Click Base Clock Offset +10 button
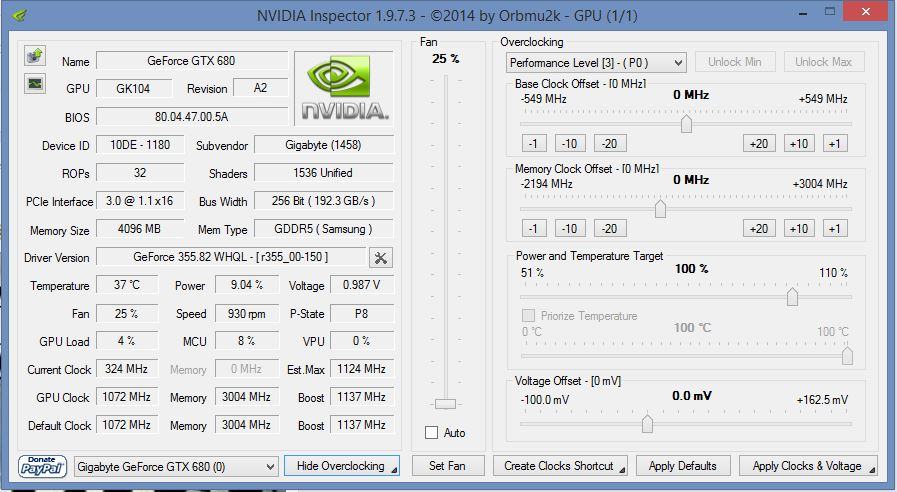Viewport: 897px width, 492px height. [x=799, y=143]
